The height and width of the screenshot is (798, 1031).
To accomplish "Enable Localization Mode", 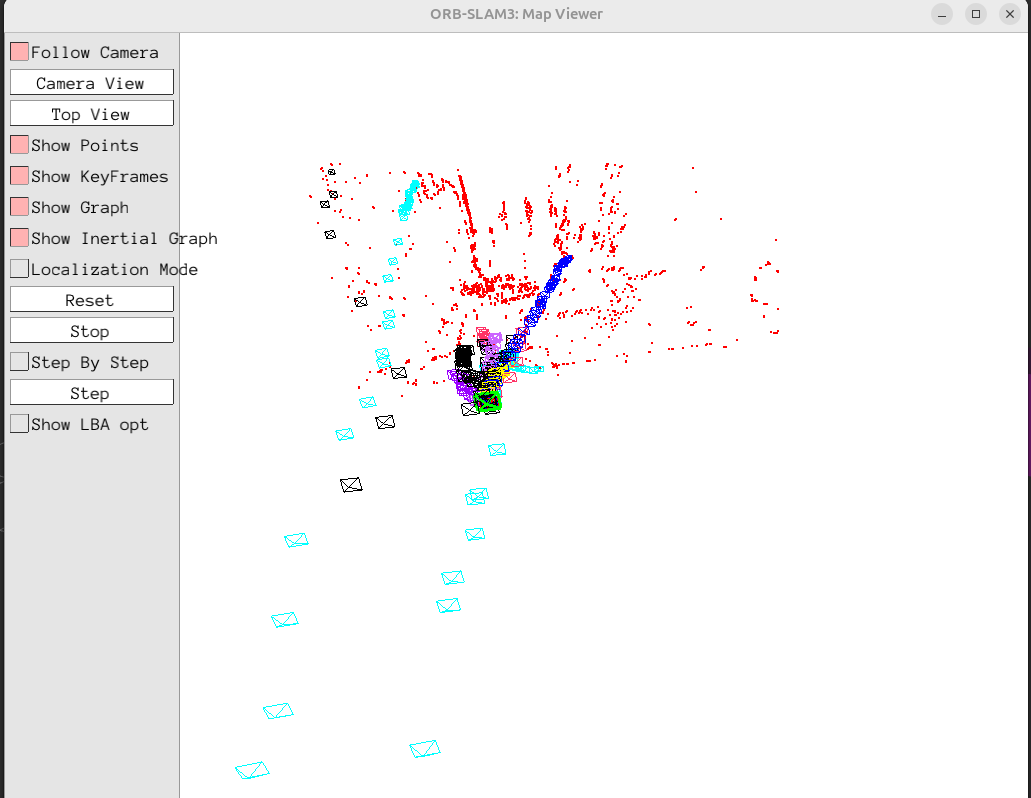I will 20,269.
